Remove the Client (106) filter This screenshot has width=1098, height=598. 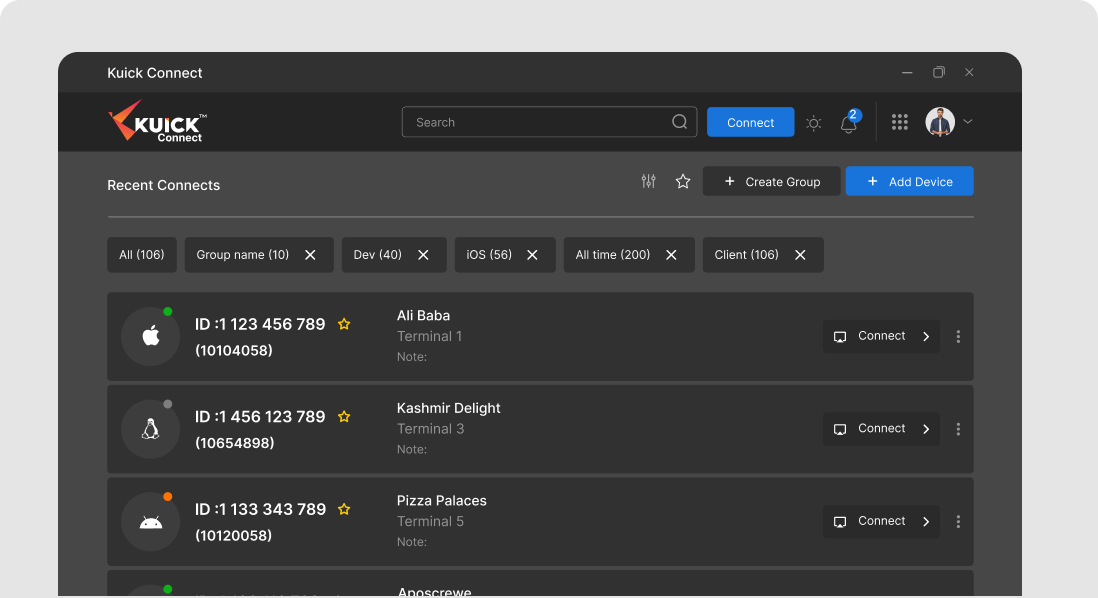(x=800, y=255)
